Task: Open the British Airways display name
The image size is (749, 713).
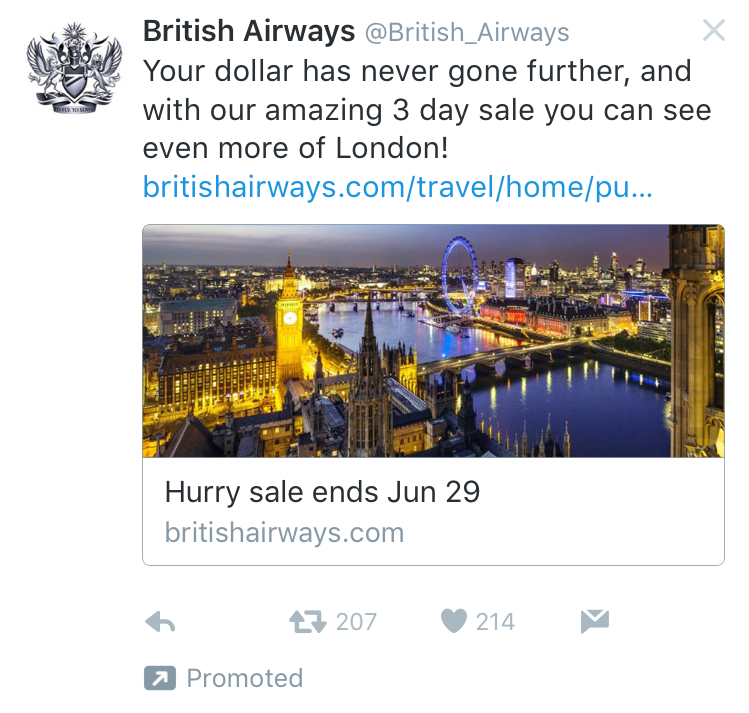Action: tap(249, 31)
